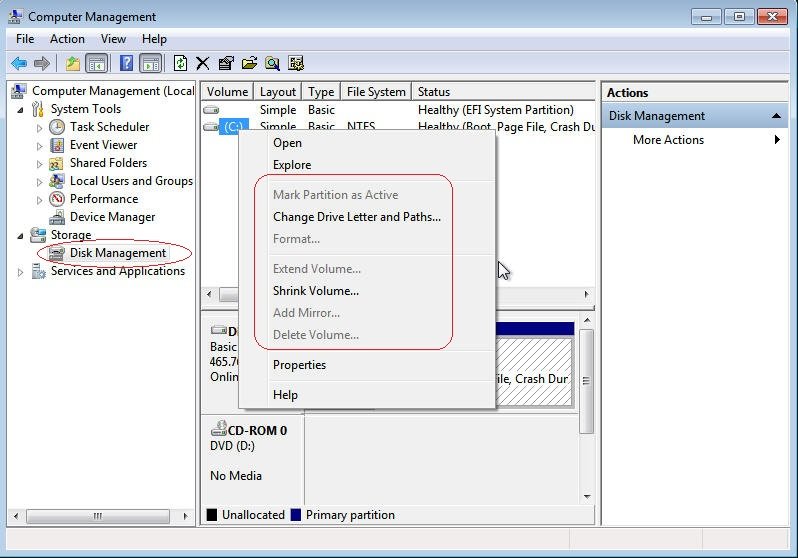Choose Explore from the context menu

367,165
